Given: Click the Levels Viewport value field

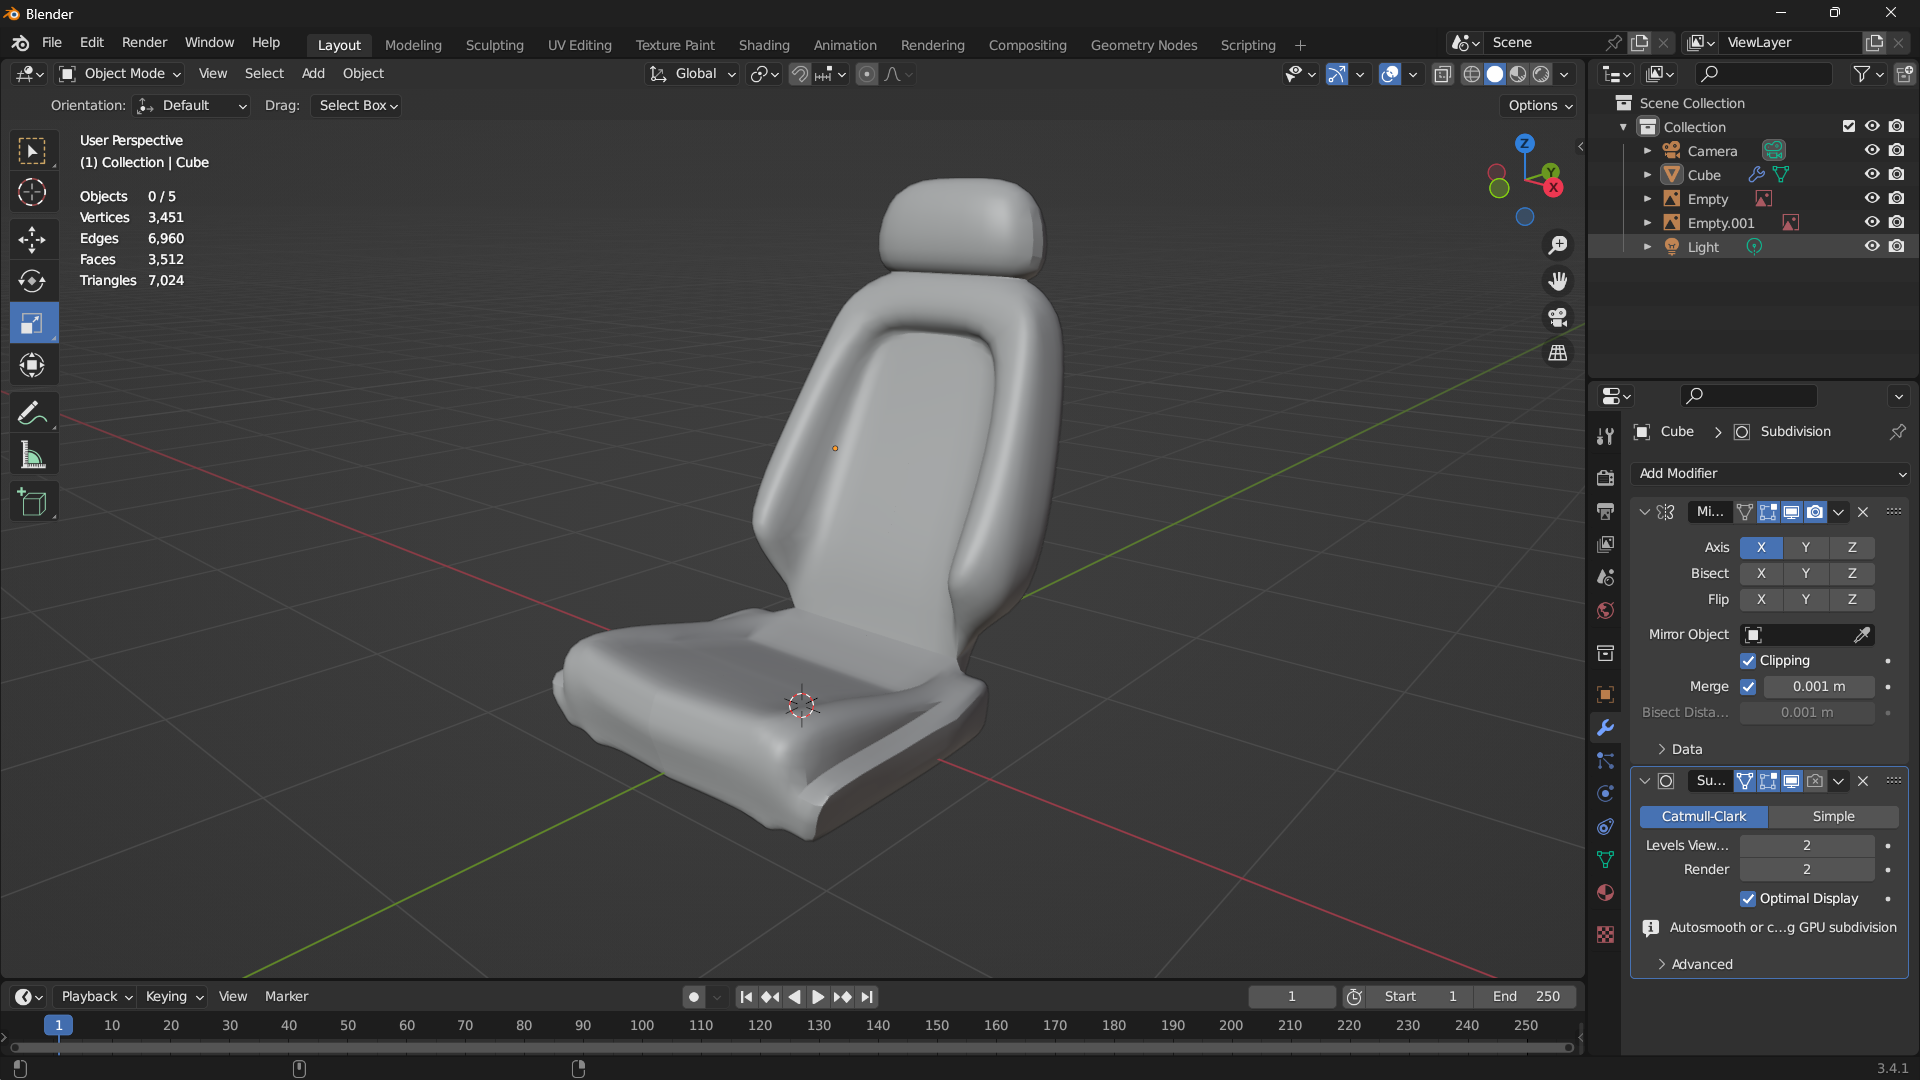Looking at the screenshot, I should pos(1806,846).
